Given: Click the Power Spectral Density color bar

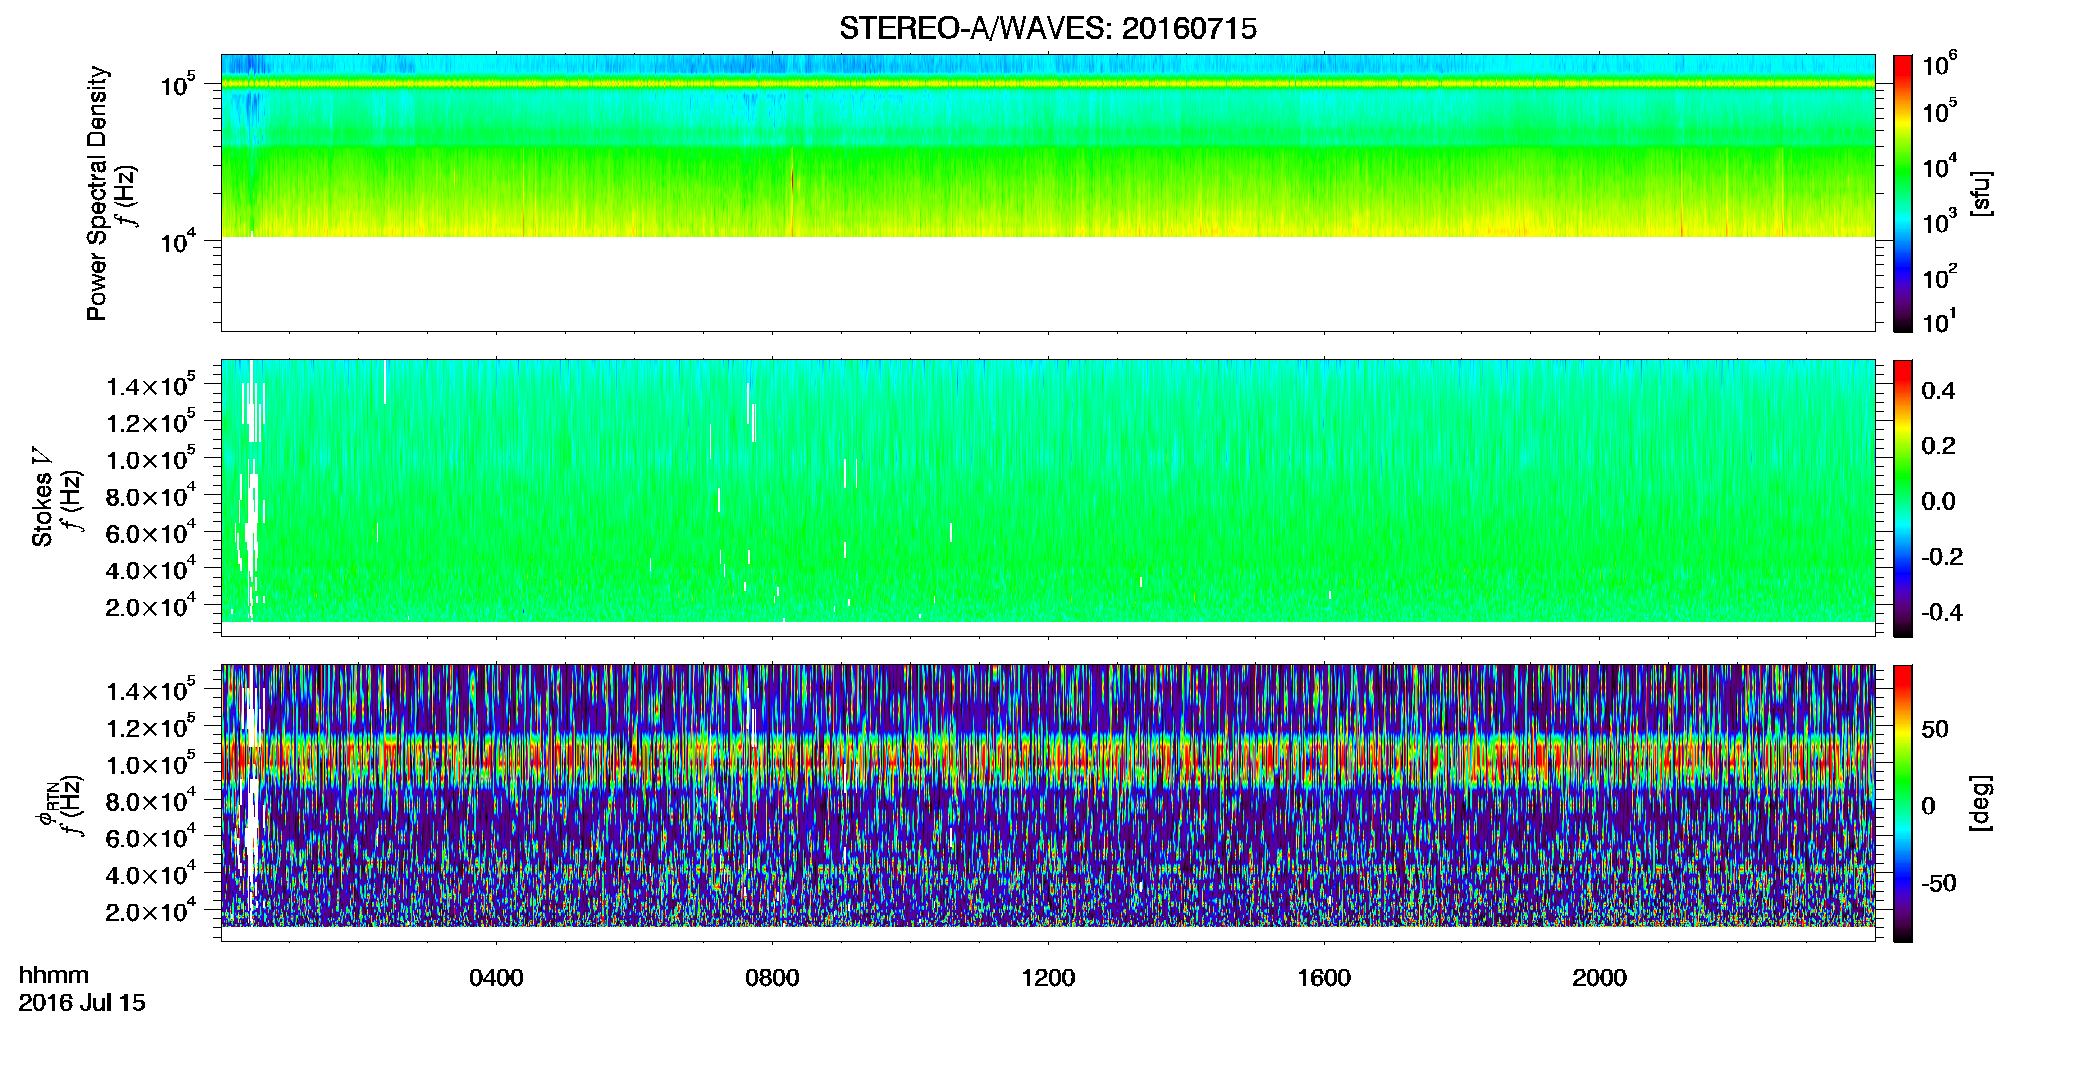Looking at the screenshot, I should coord(1903,193).
